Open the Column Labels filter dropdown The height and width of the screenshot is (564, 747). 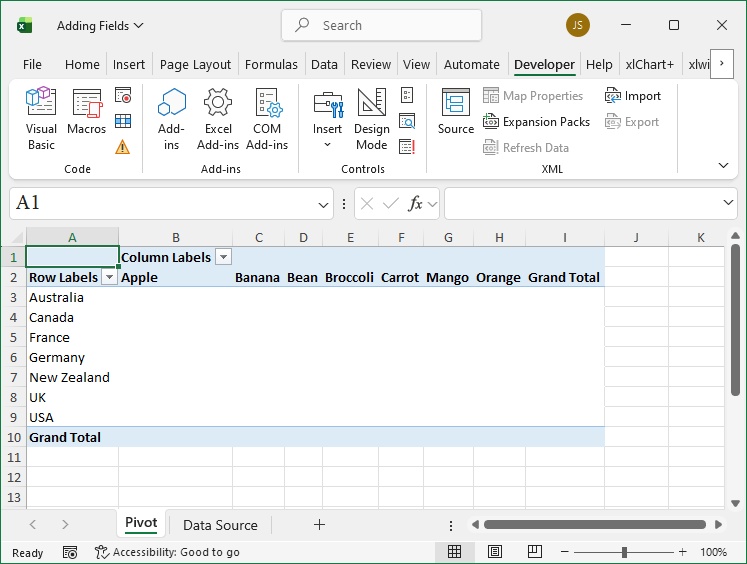223,257
